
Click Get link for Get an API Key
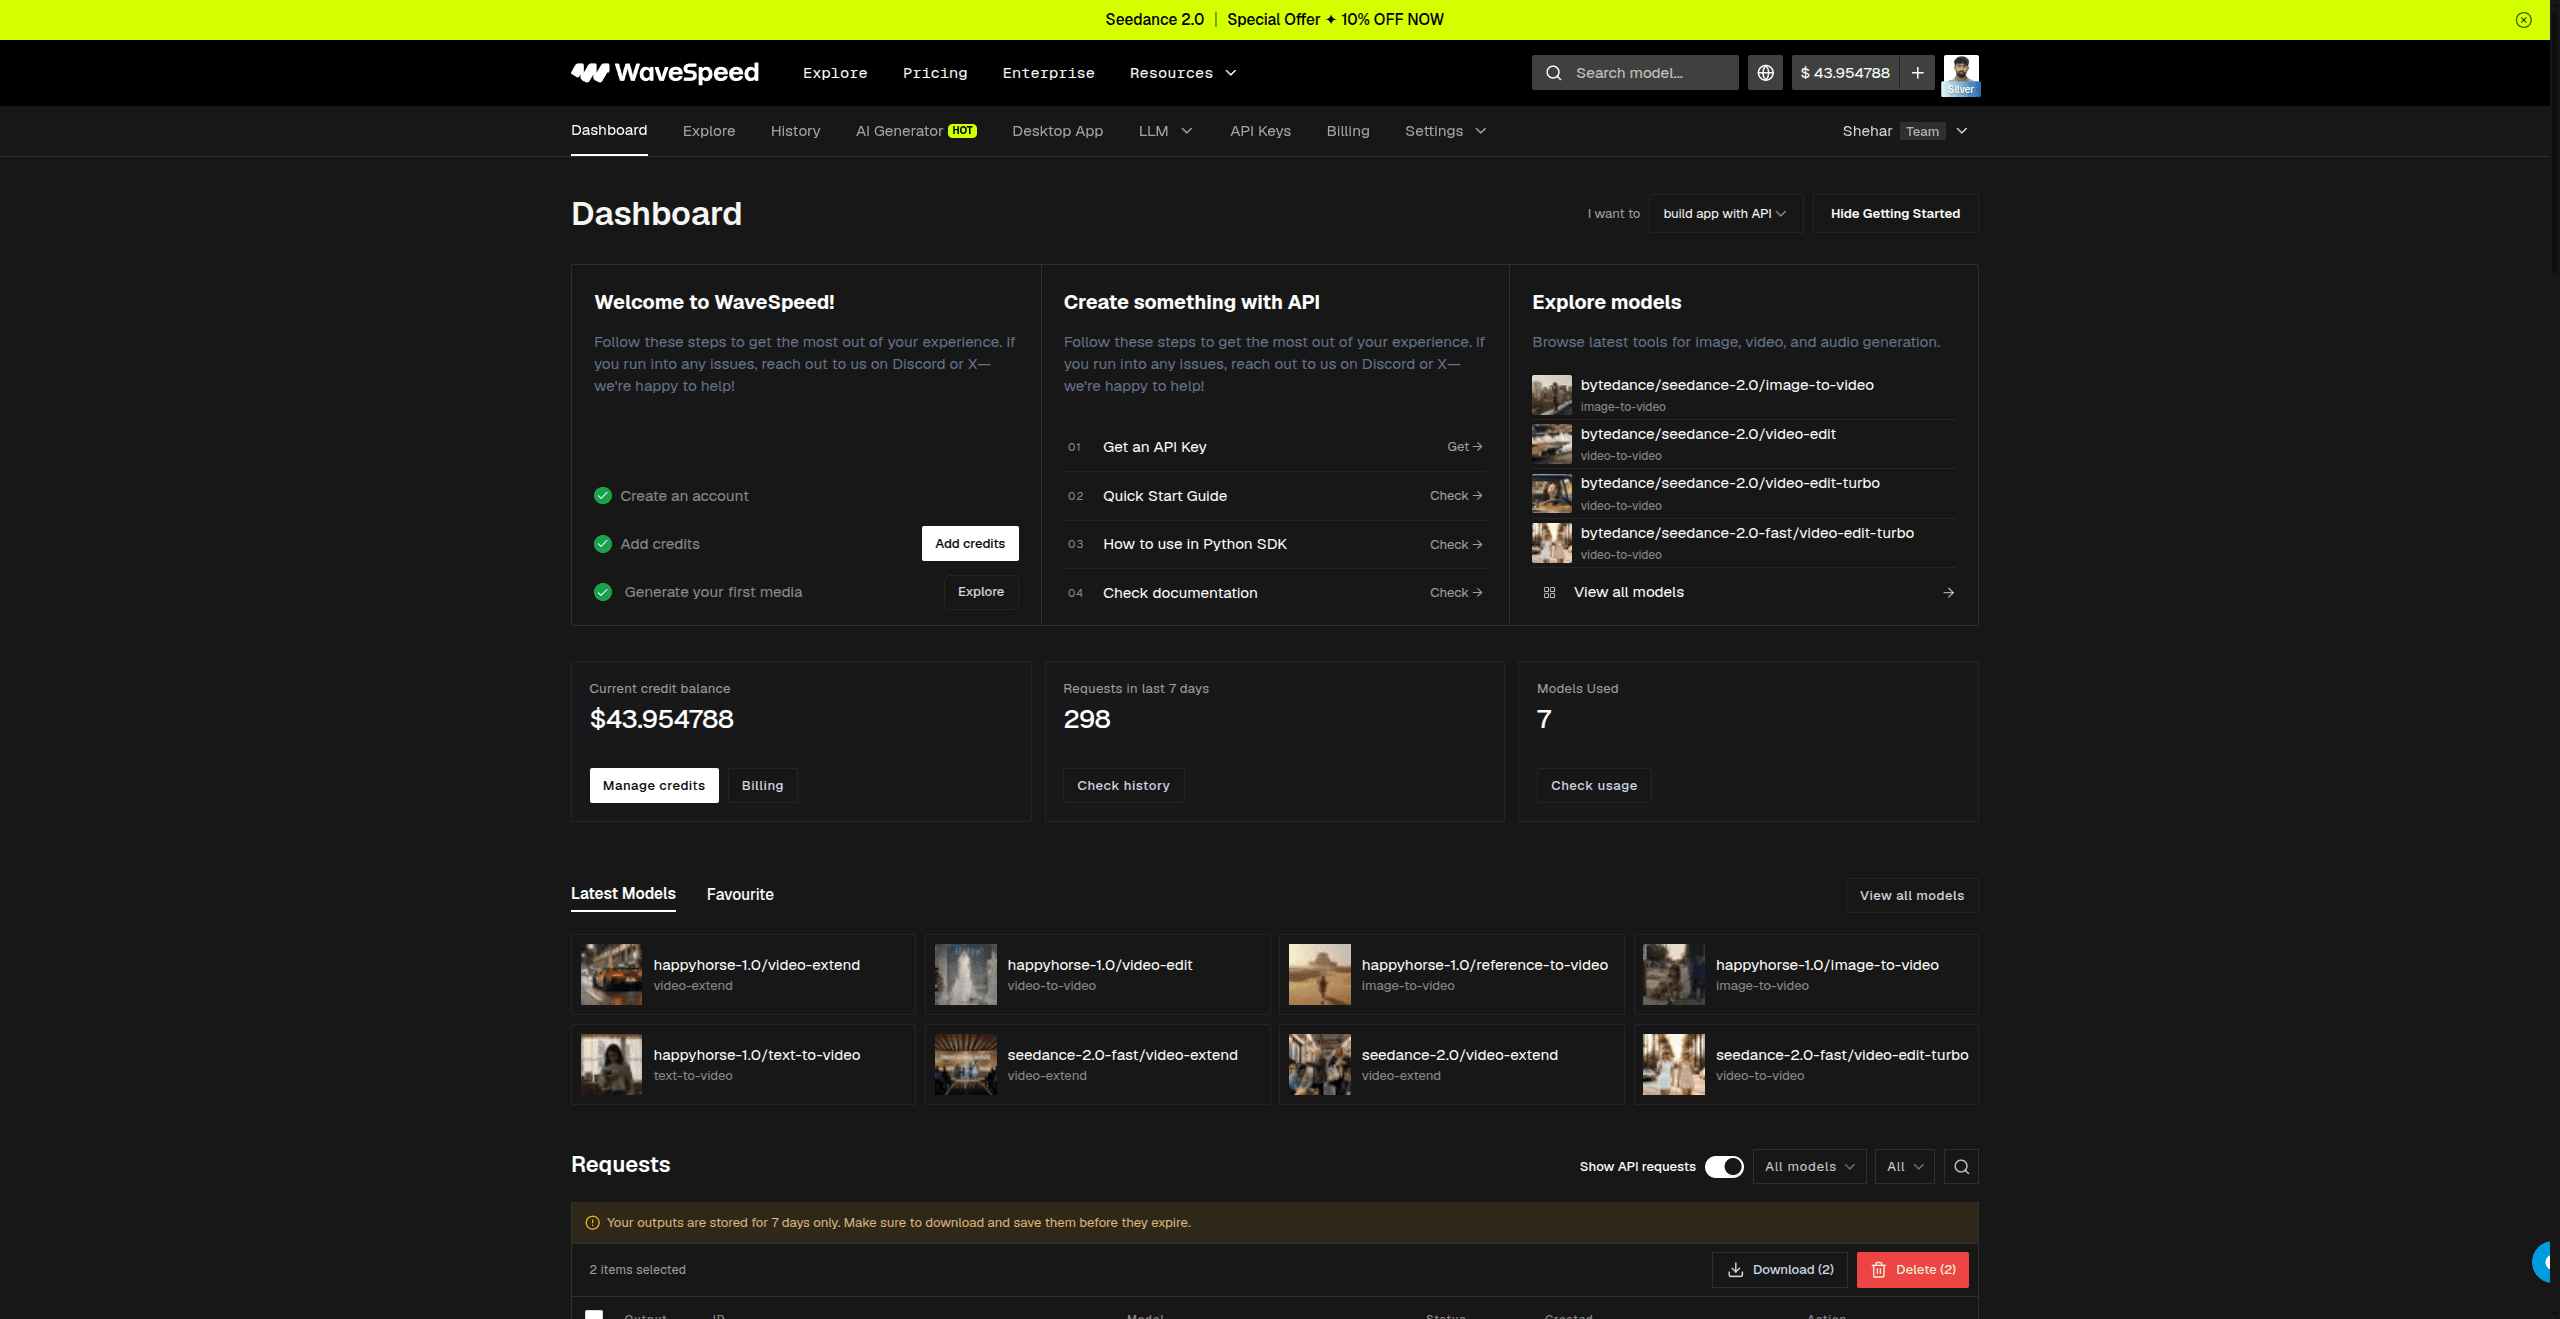click(x=1465, y=447)
